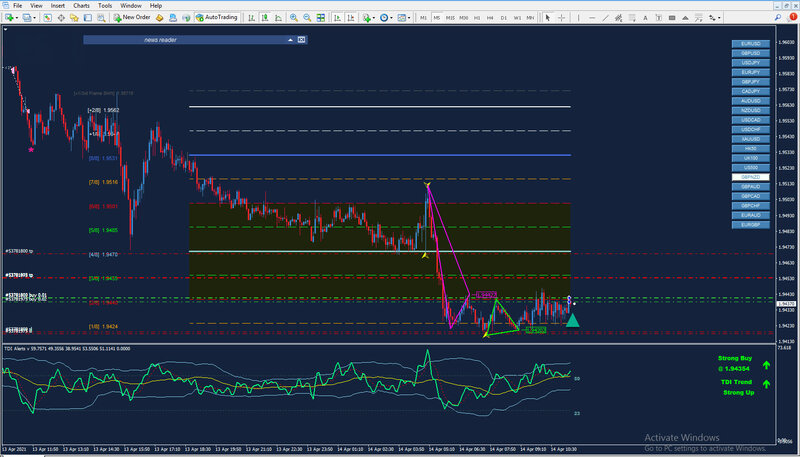Select the M5 timeframe
The width and height of the screenshot is (800, 457).
click(437, 18)
